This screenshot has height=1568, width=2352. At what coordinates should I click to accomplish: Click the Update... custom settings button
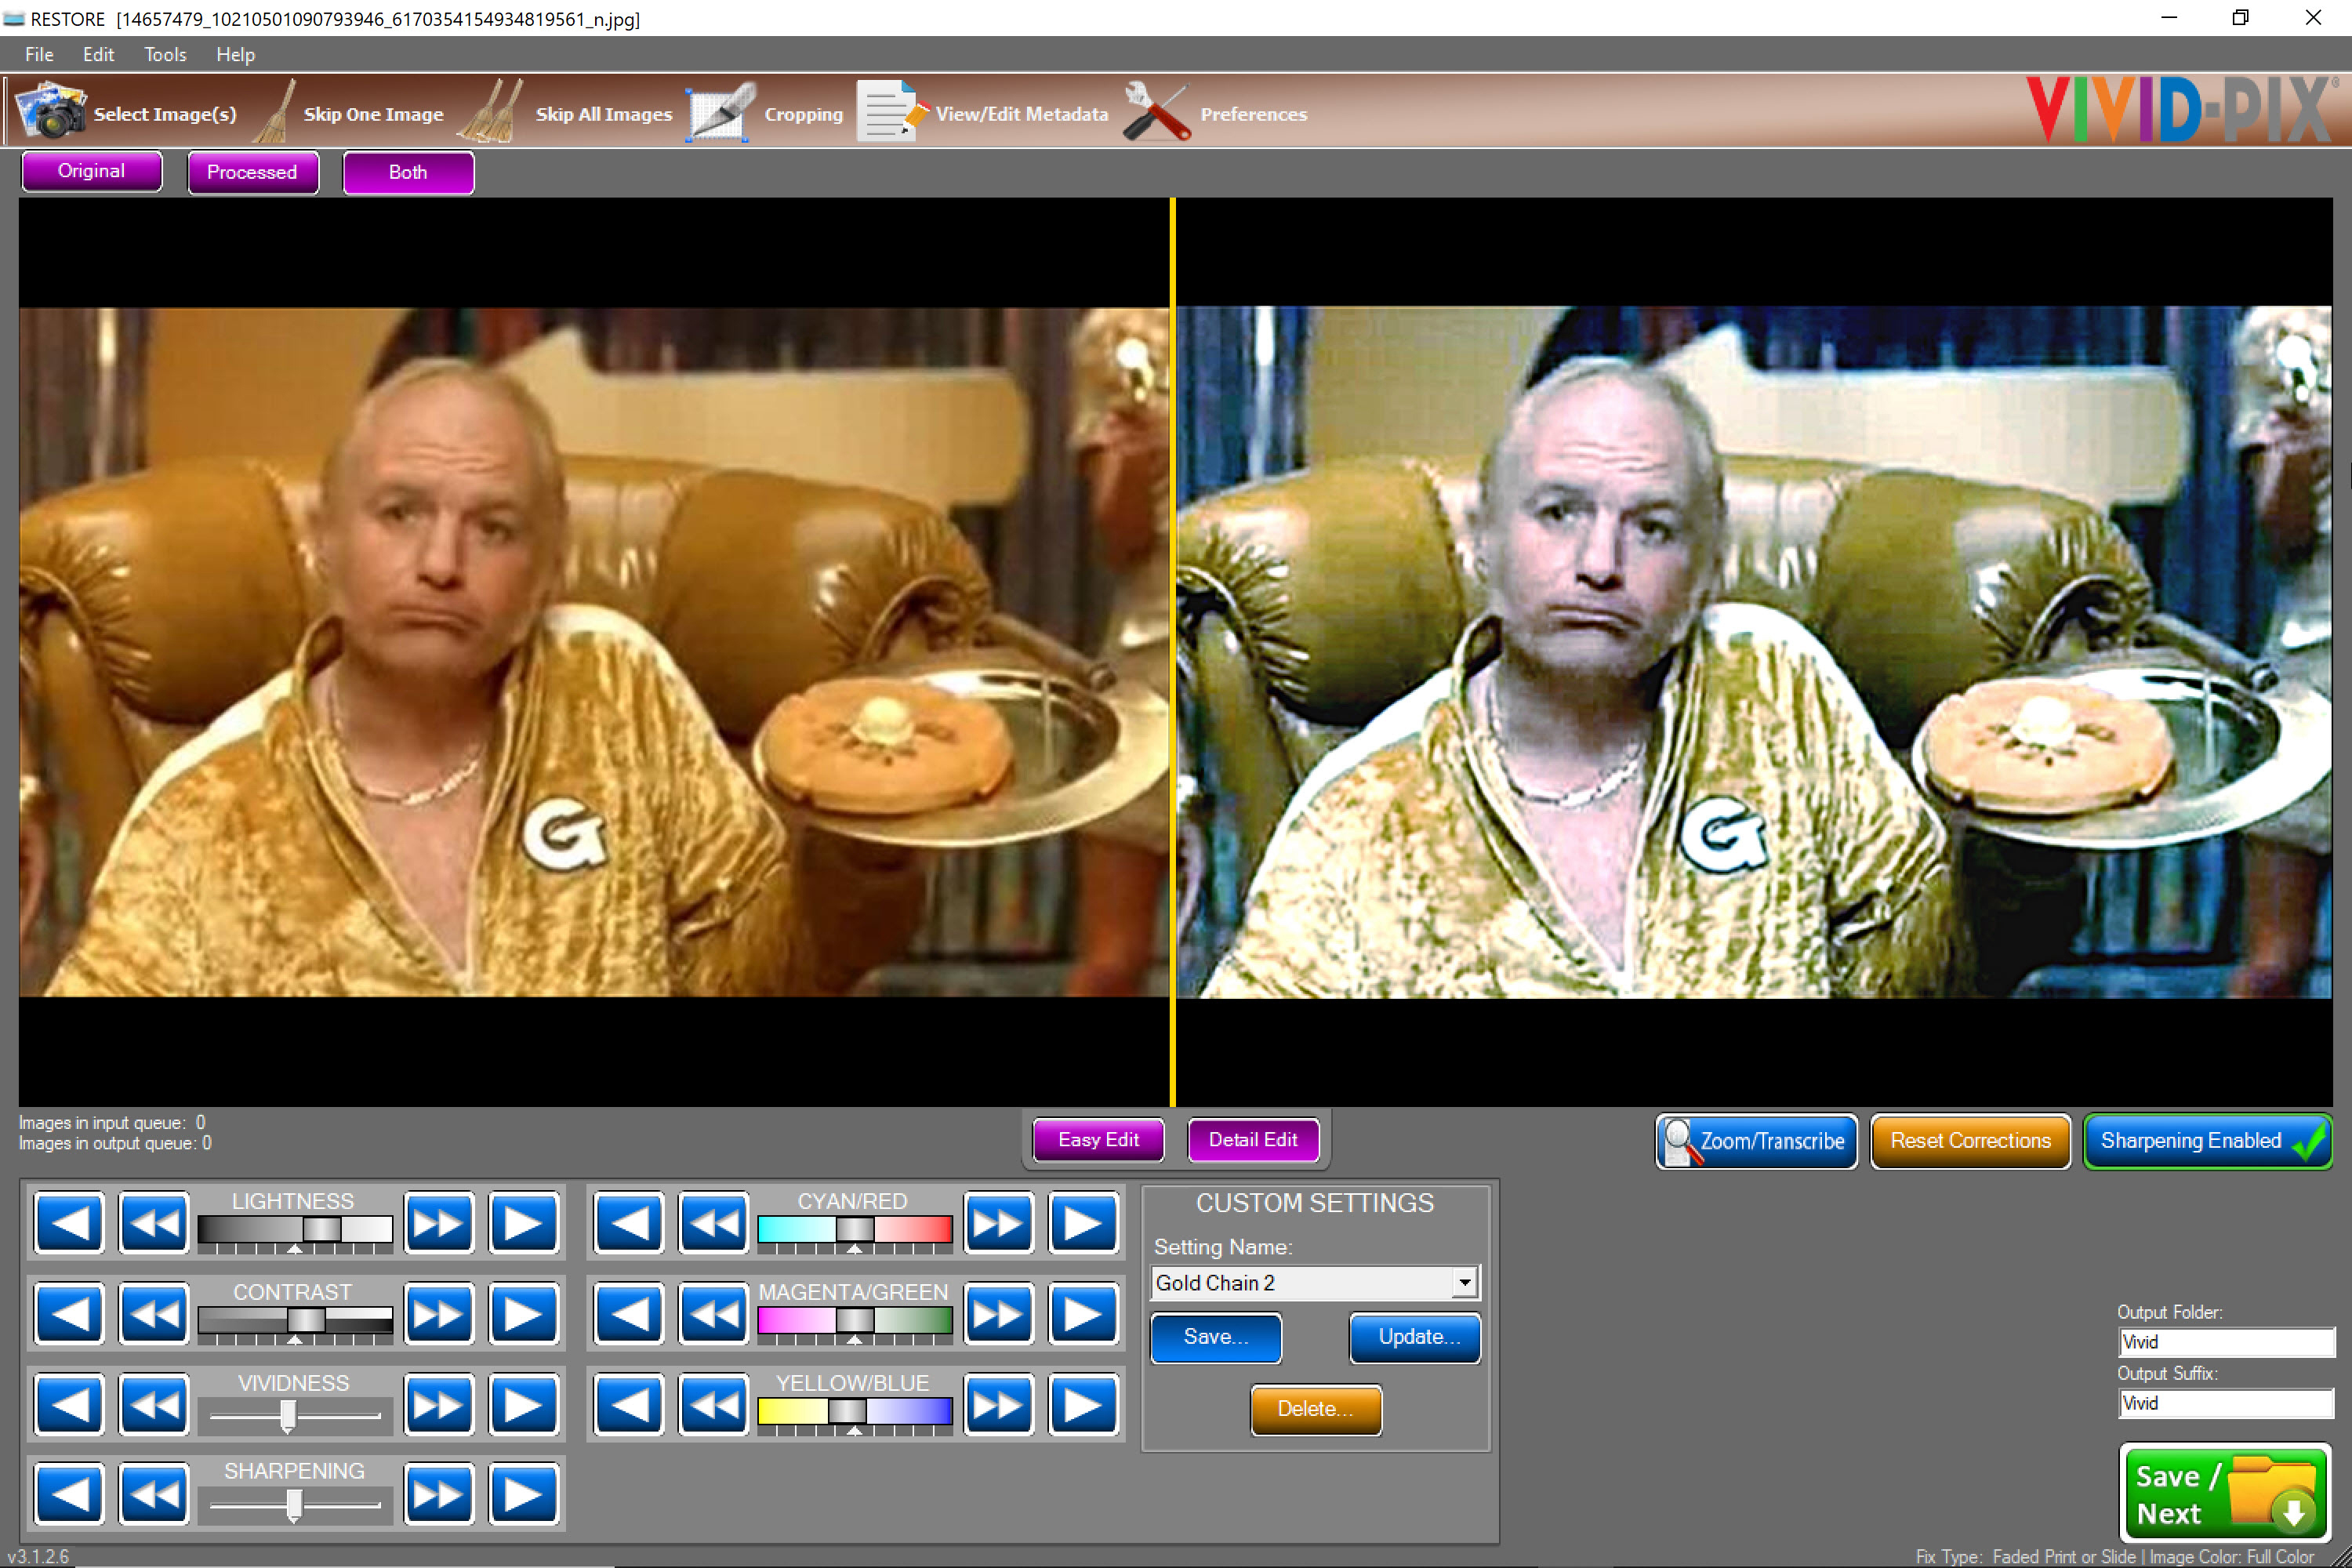click(1416, 1338)
